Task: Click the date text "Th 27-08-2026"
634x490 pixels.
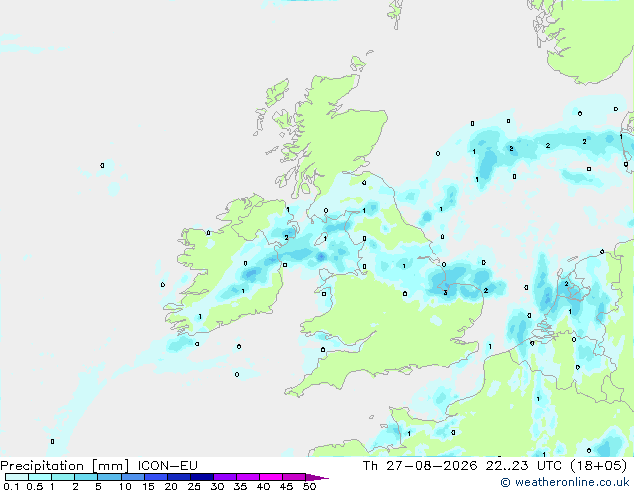Action: (420, 466)
